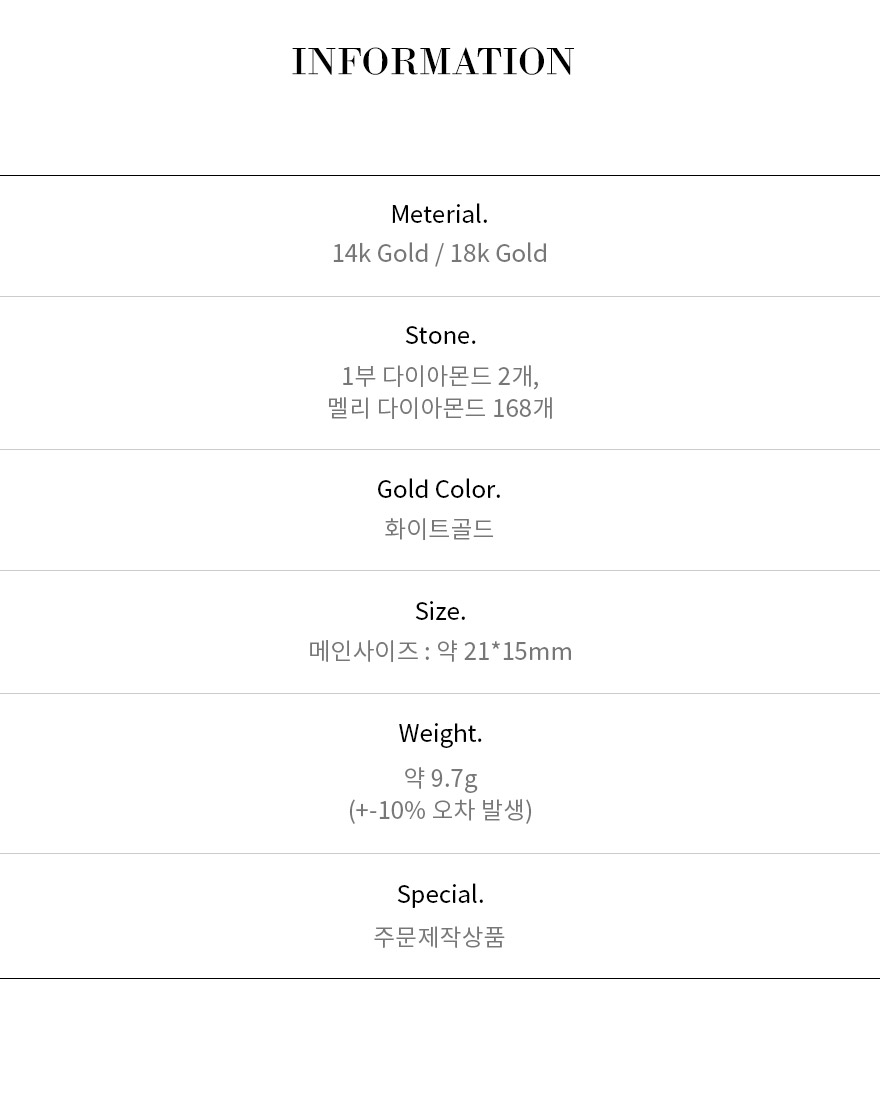Click the INFORMATION heading
Viewport: 880px width, 1096px height.
click(433, 62)
